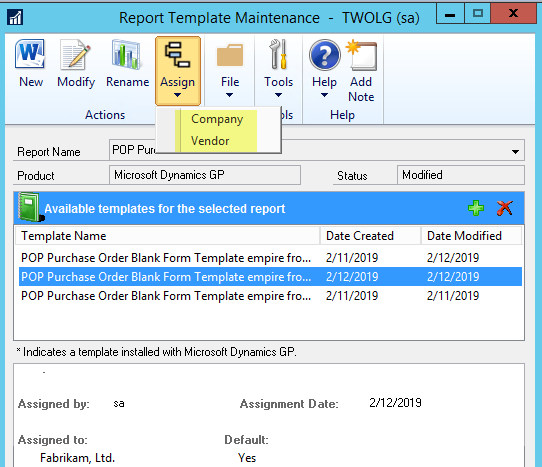Click the application icon in title bar
The width and height of the screenshot is (542, 467).
15,17
